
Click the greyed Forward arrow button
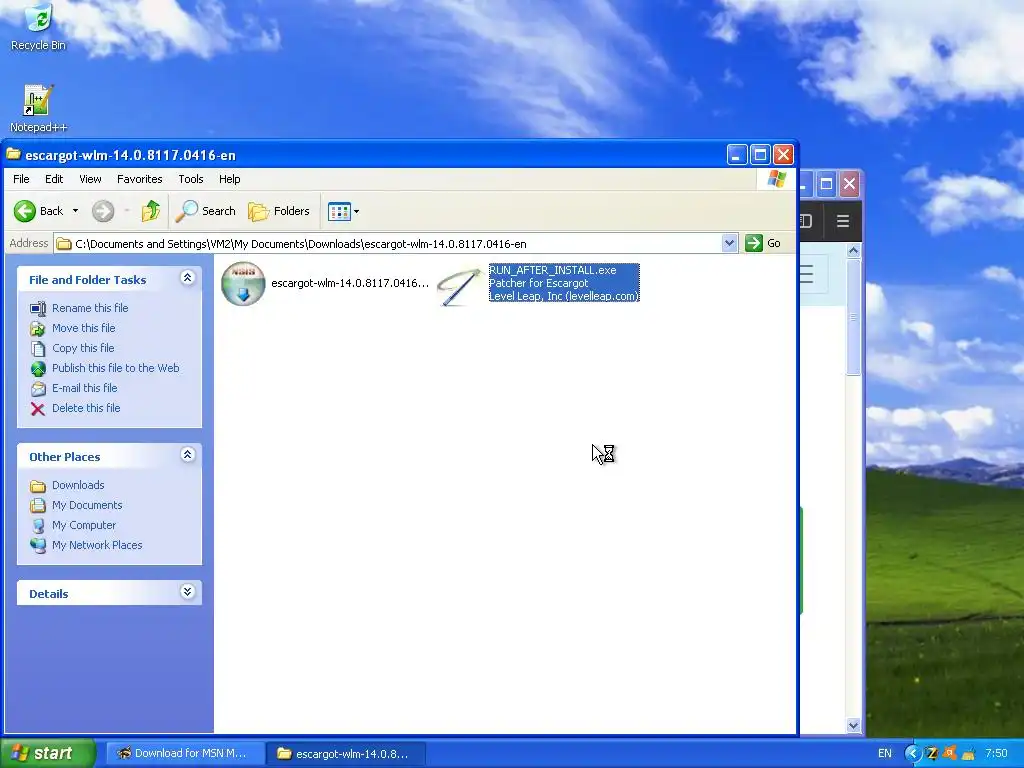pos(103,211)
